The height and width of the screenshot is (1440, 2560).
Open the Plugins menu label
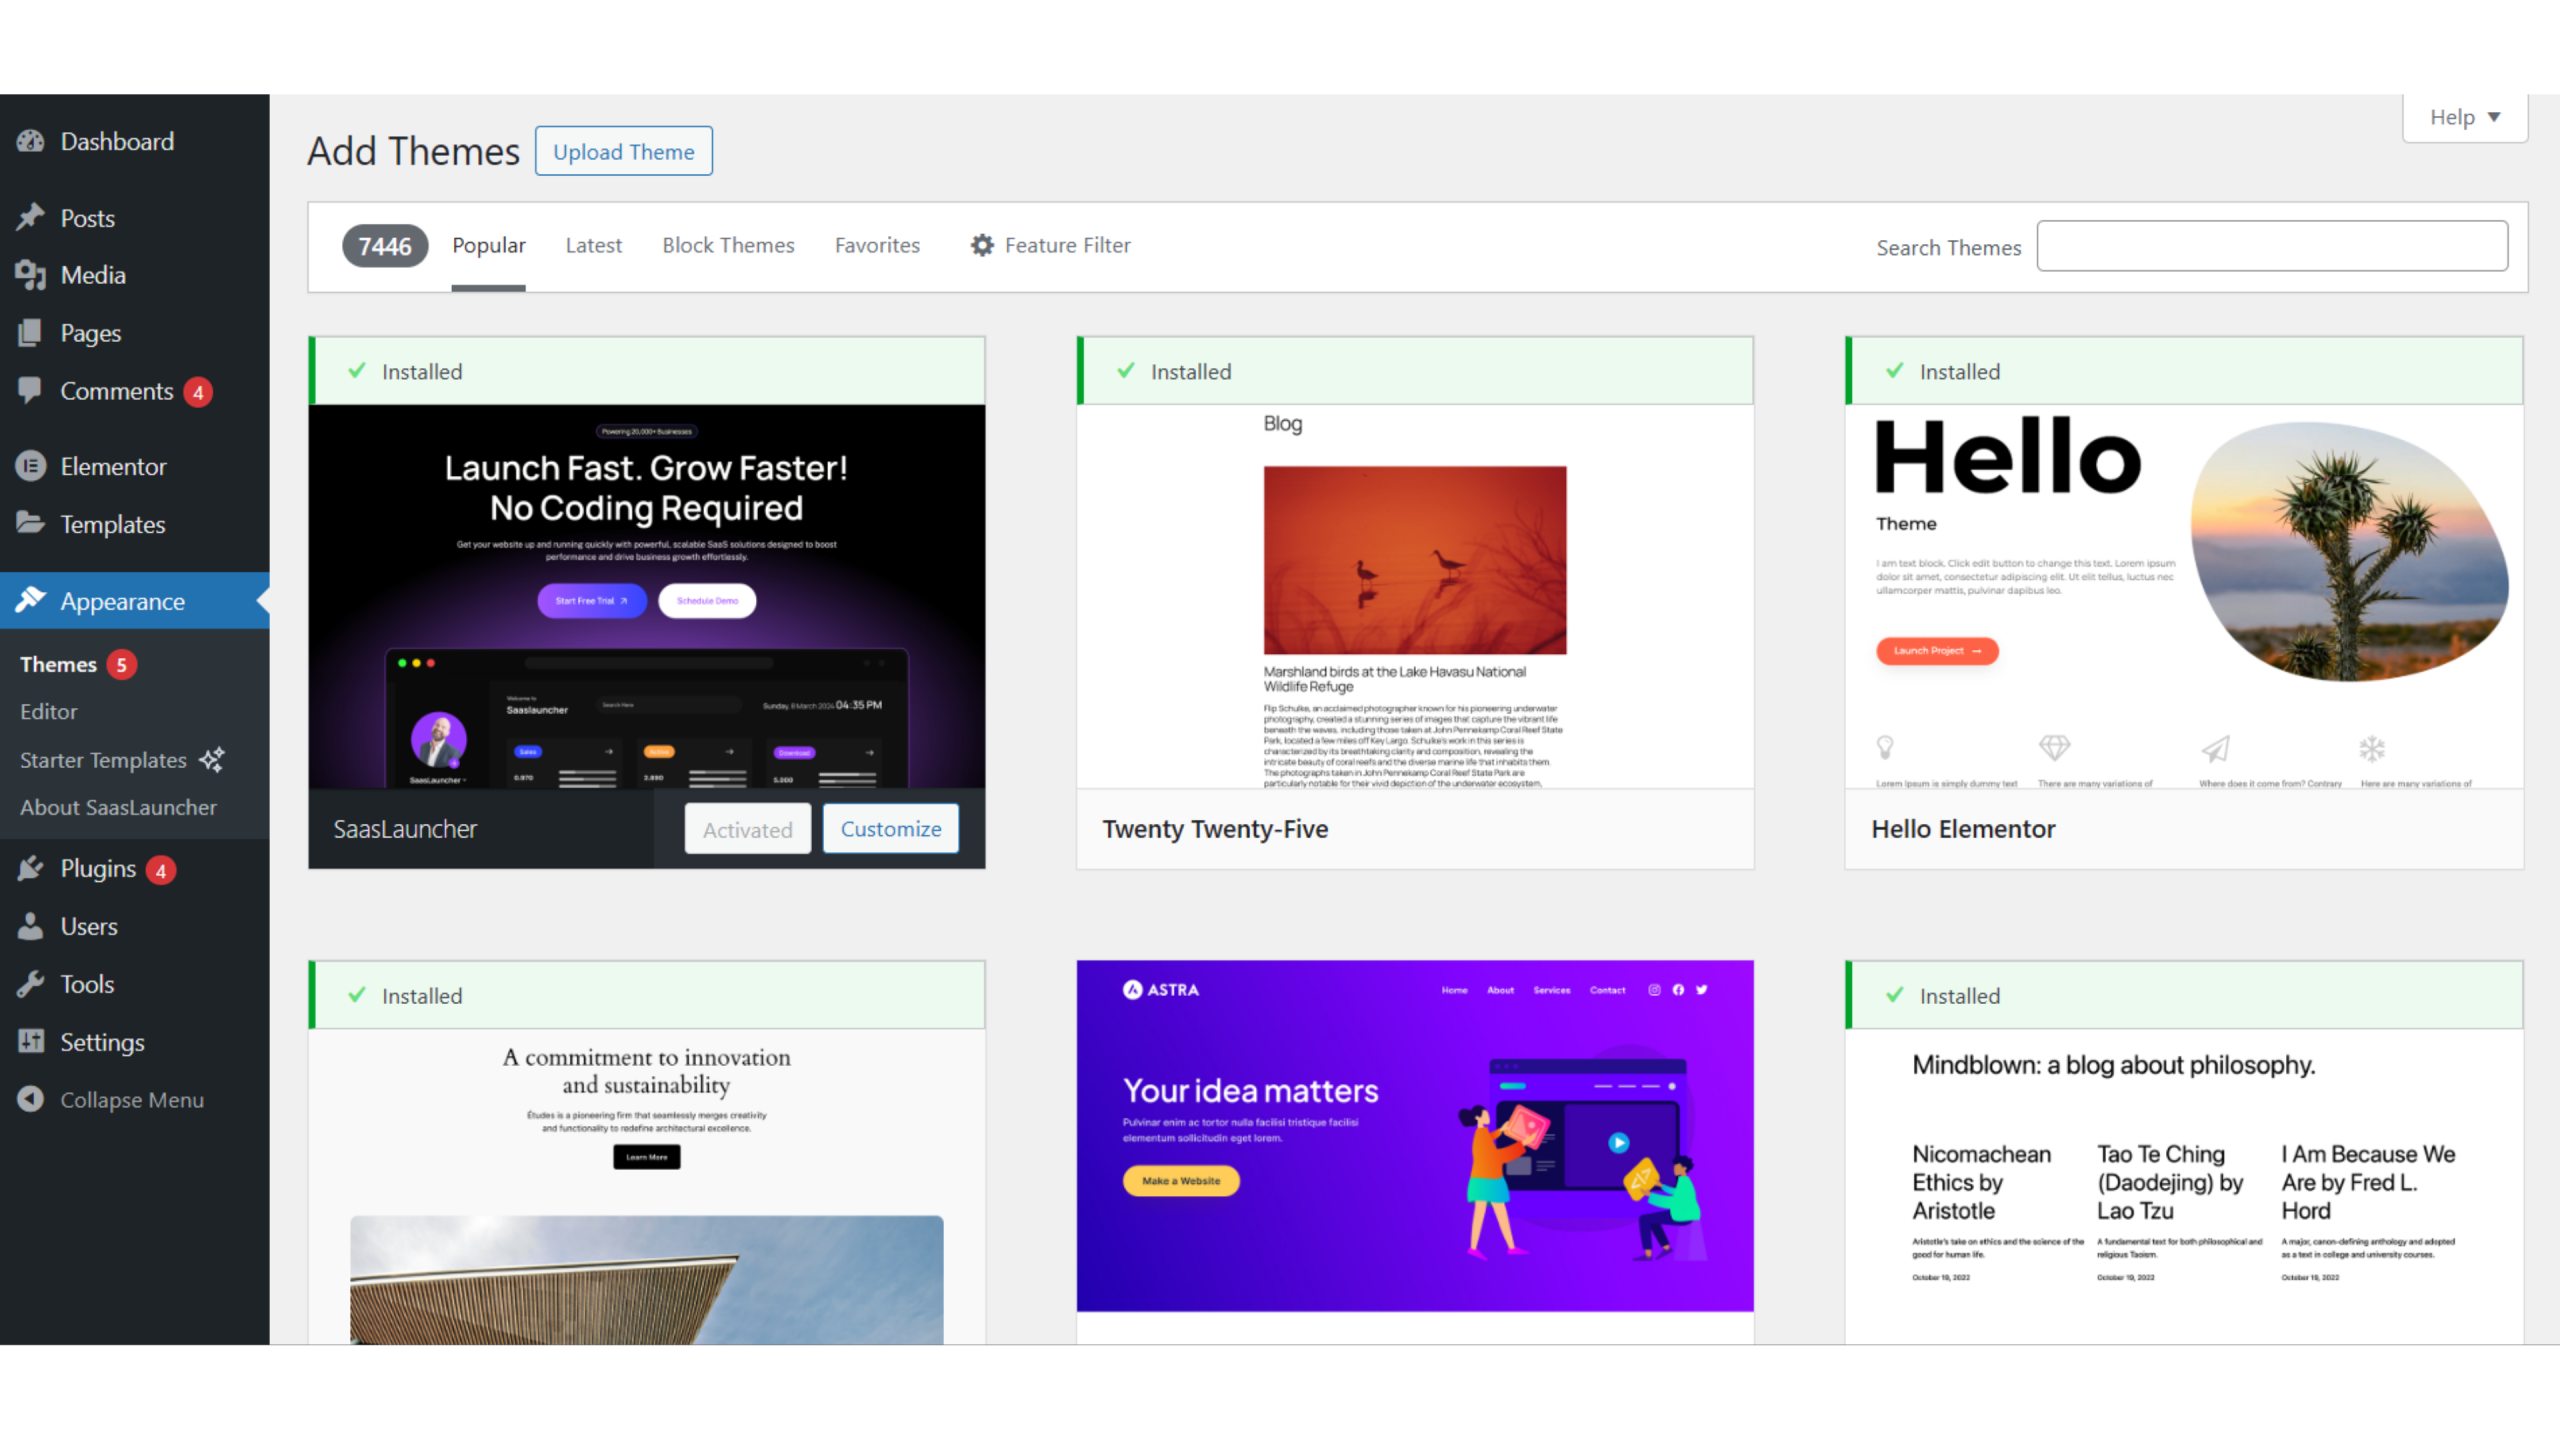[98, 869]
